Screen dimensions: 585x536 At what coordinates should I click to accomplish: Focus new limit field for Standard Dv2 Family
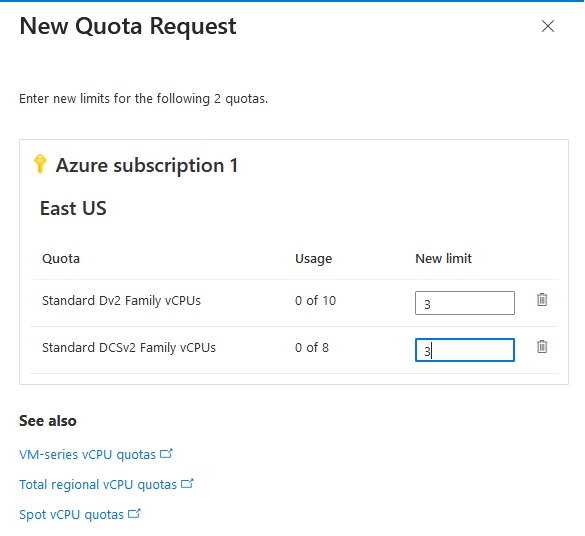[464, 303]
